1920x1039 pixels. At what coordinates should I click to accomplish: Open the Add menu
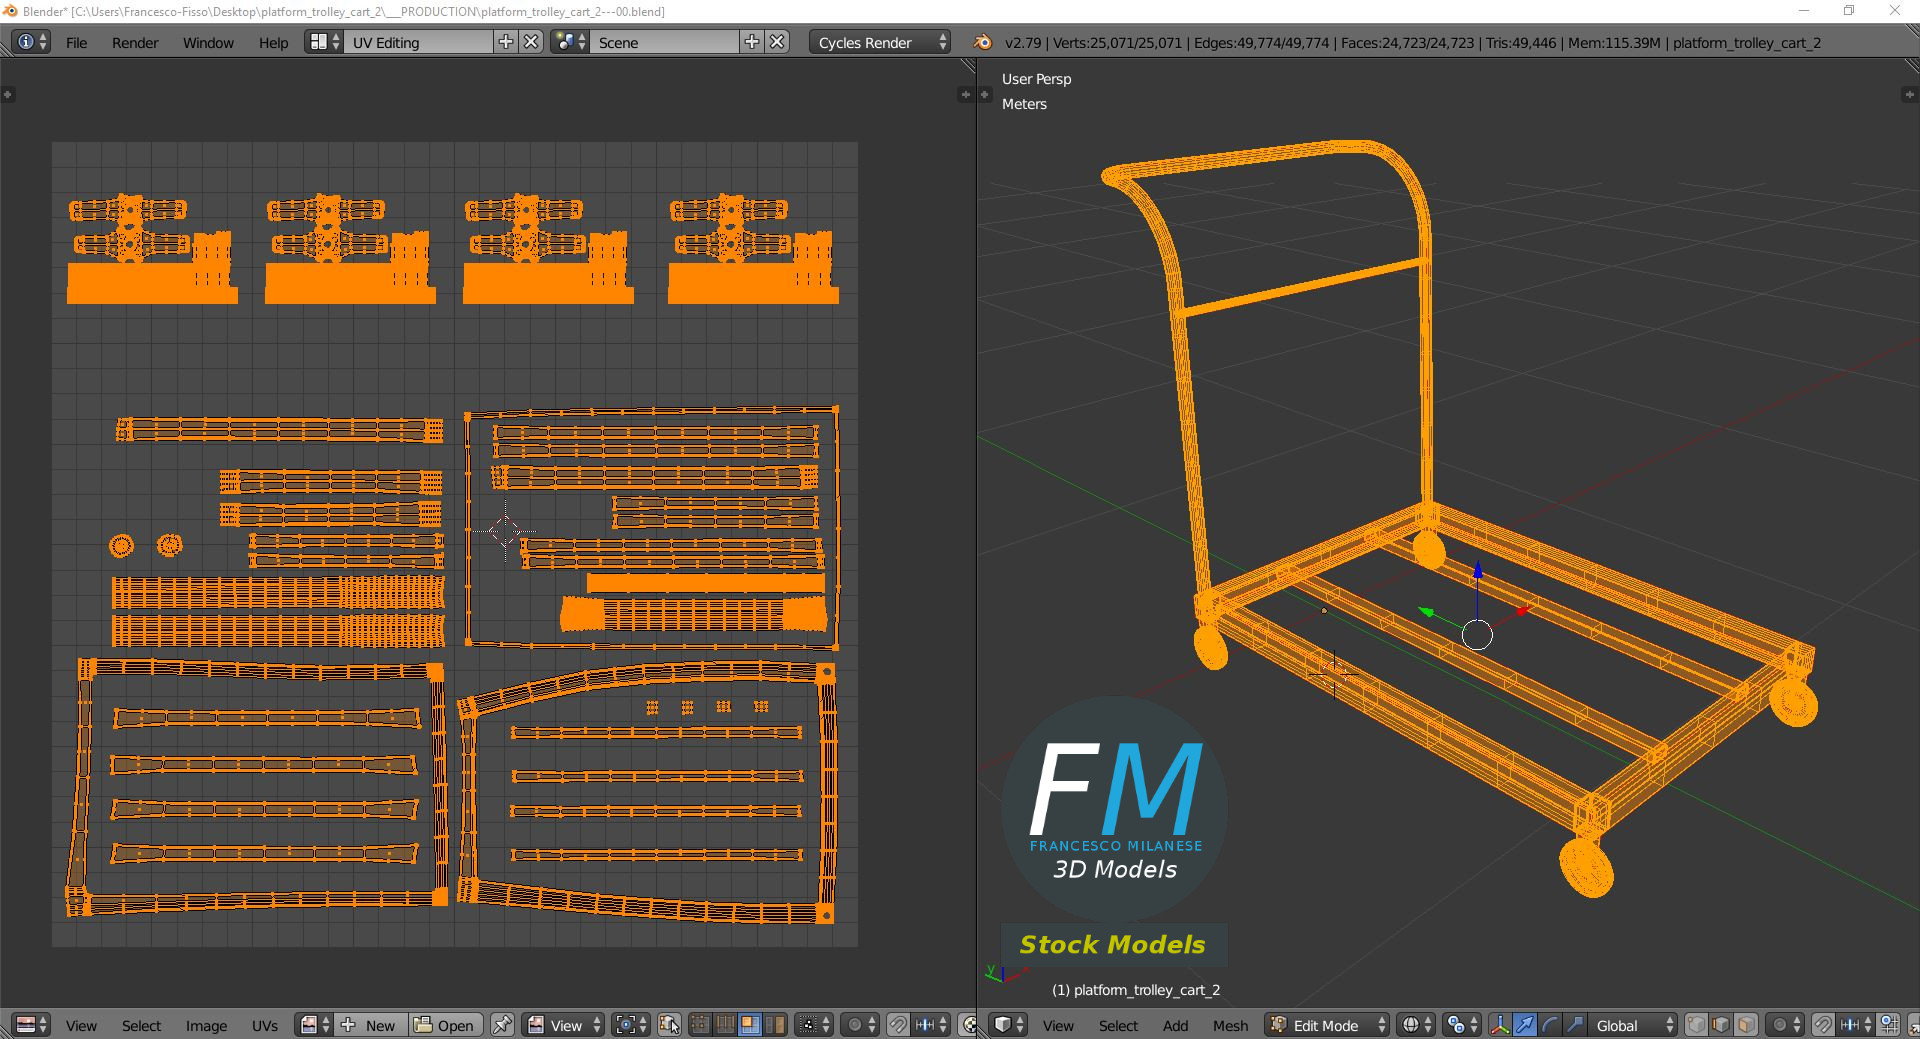point(1175,1026)
